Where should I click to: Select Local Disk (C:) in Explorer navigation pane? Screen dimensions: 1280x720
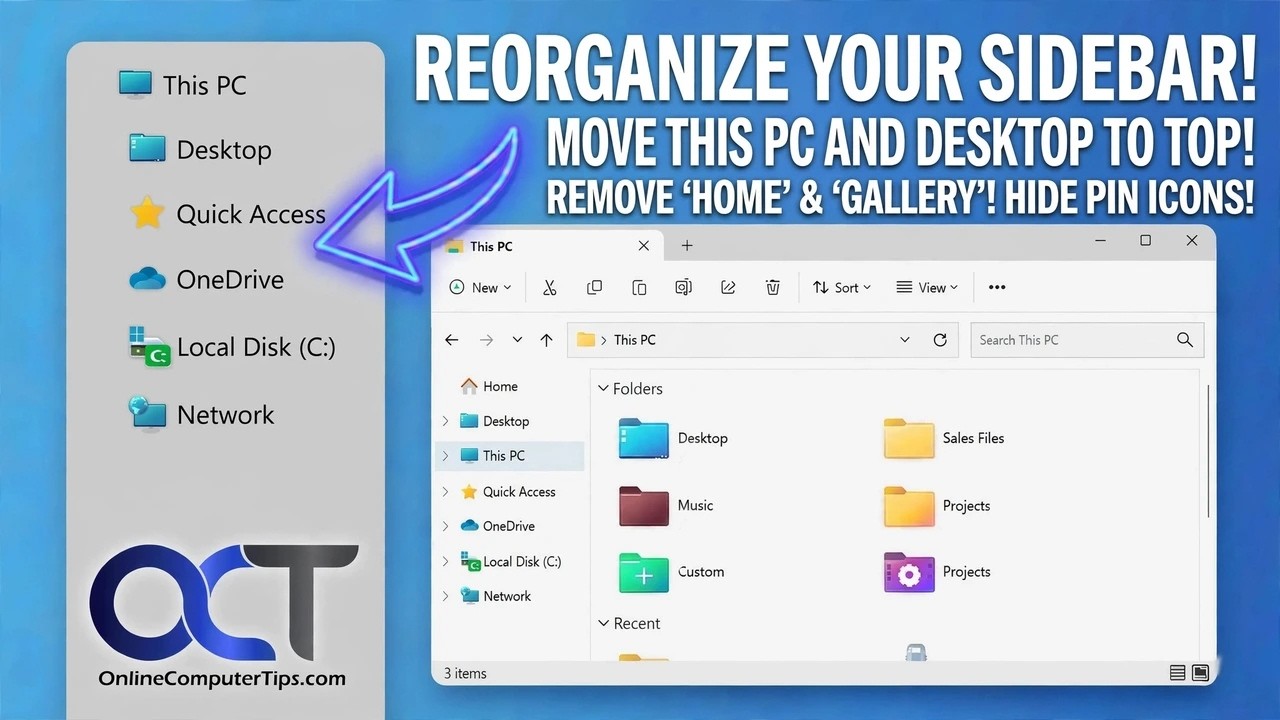(x=510, y=561)
